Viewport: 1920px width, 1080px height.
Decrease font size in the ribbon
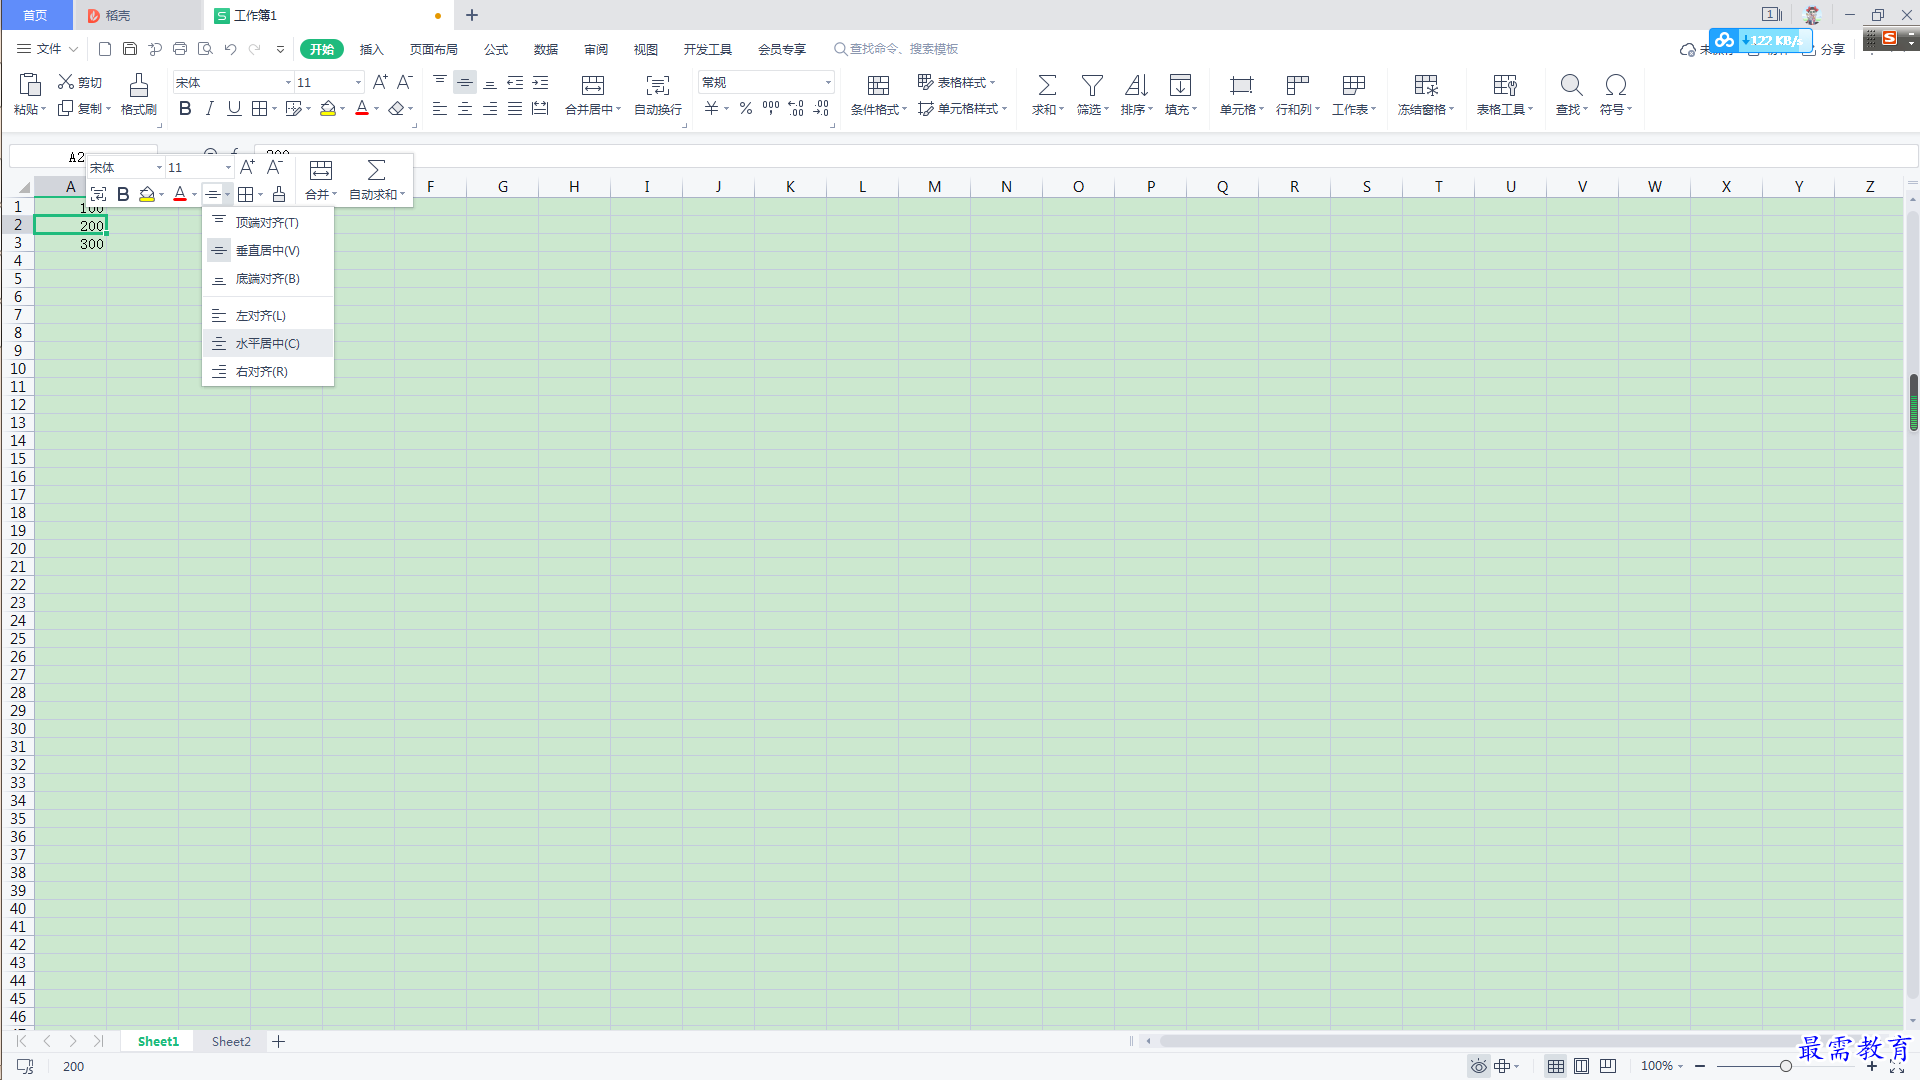(x=405, y=82)
